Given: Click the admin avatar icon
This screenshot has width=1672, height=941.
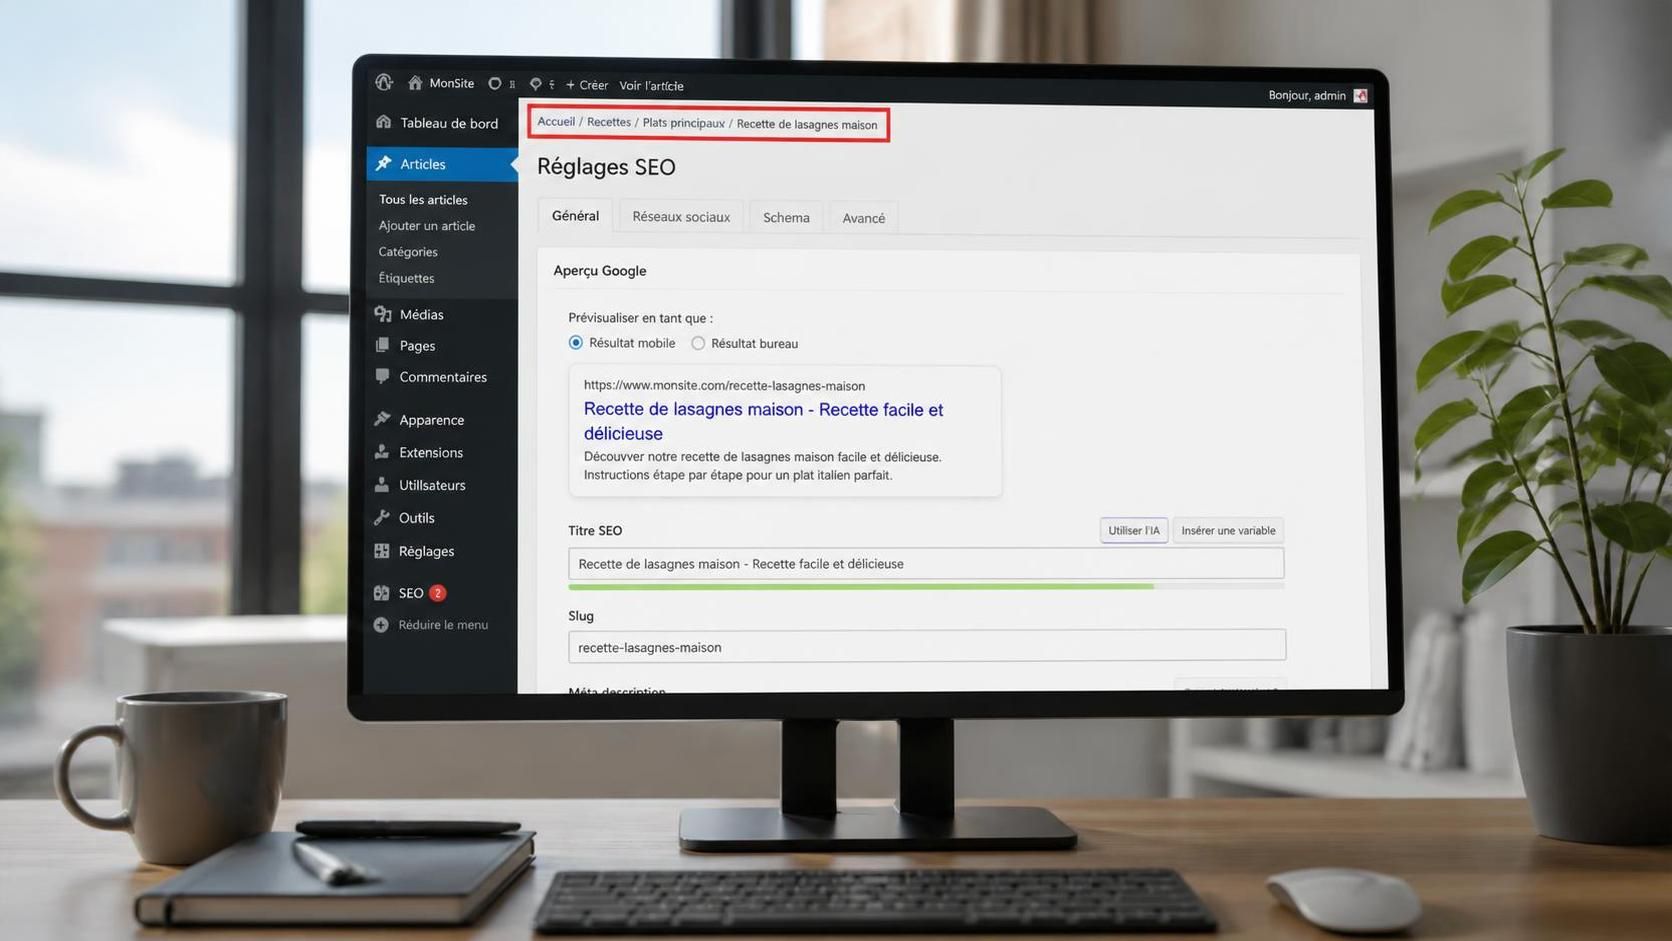Looking at the screenshot, I should 1360,96.
